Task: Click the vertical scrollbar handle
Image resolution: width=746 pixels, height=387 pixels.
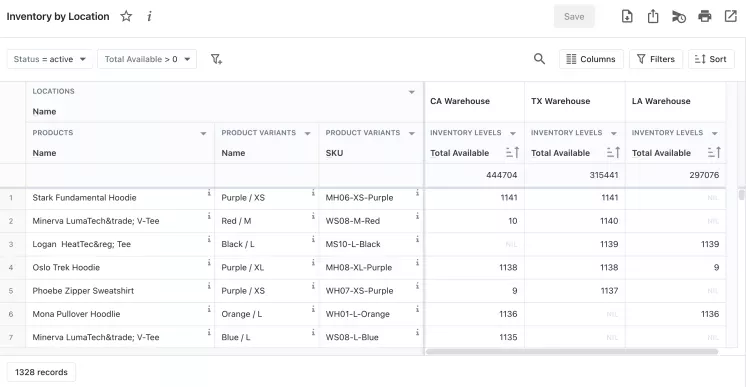Action: pyautogui.click(x=741, y=195)
